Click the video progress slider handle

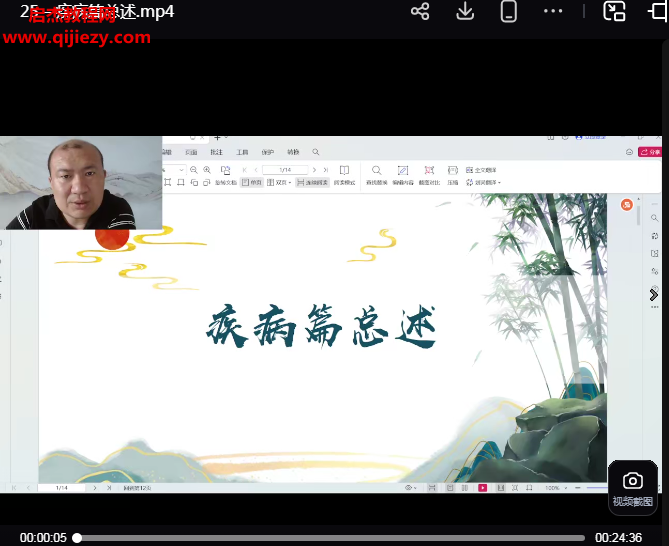point(77,538)
